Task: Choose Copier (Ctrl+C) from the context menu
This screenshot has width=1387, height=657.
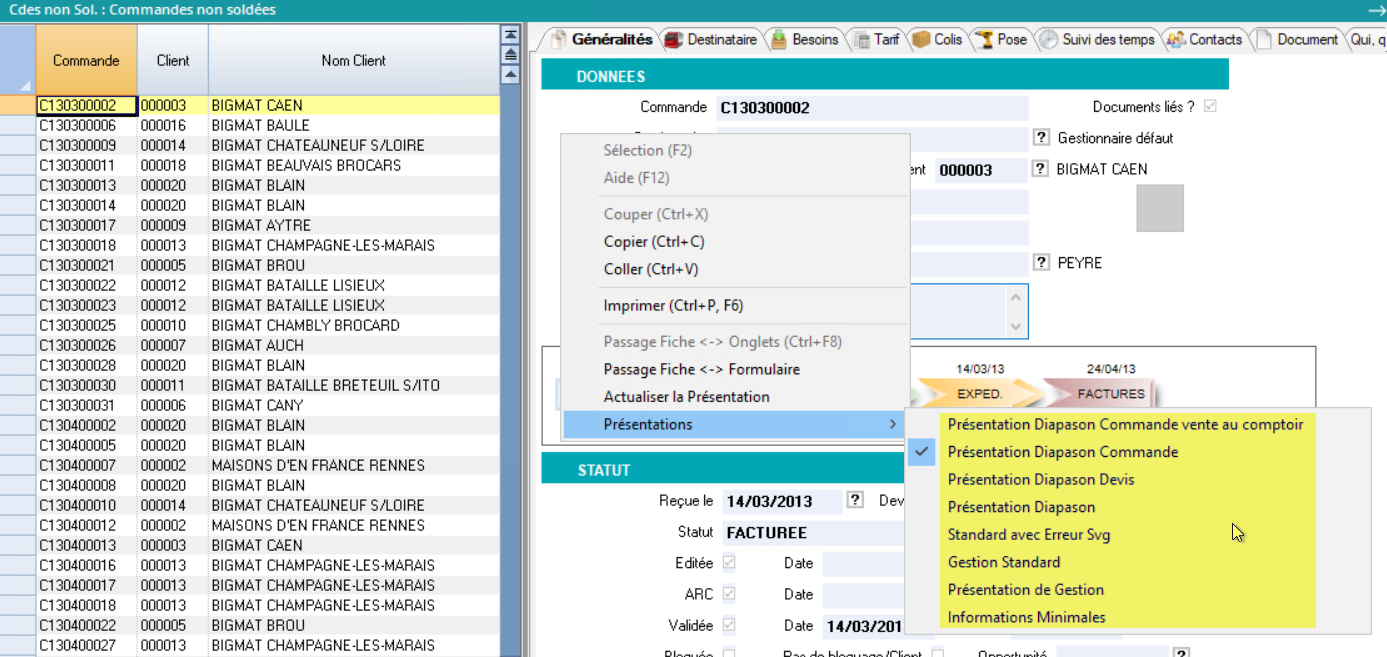Action: 654,242
